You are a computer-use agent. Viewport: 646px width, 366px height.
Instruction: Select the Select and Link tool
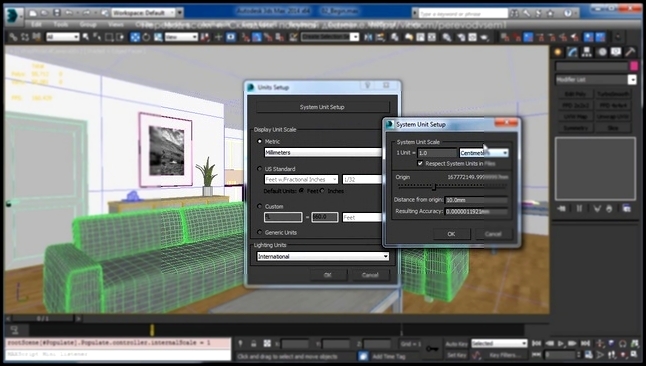(x=13, y=37)
